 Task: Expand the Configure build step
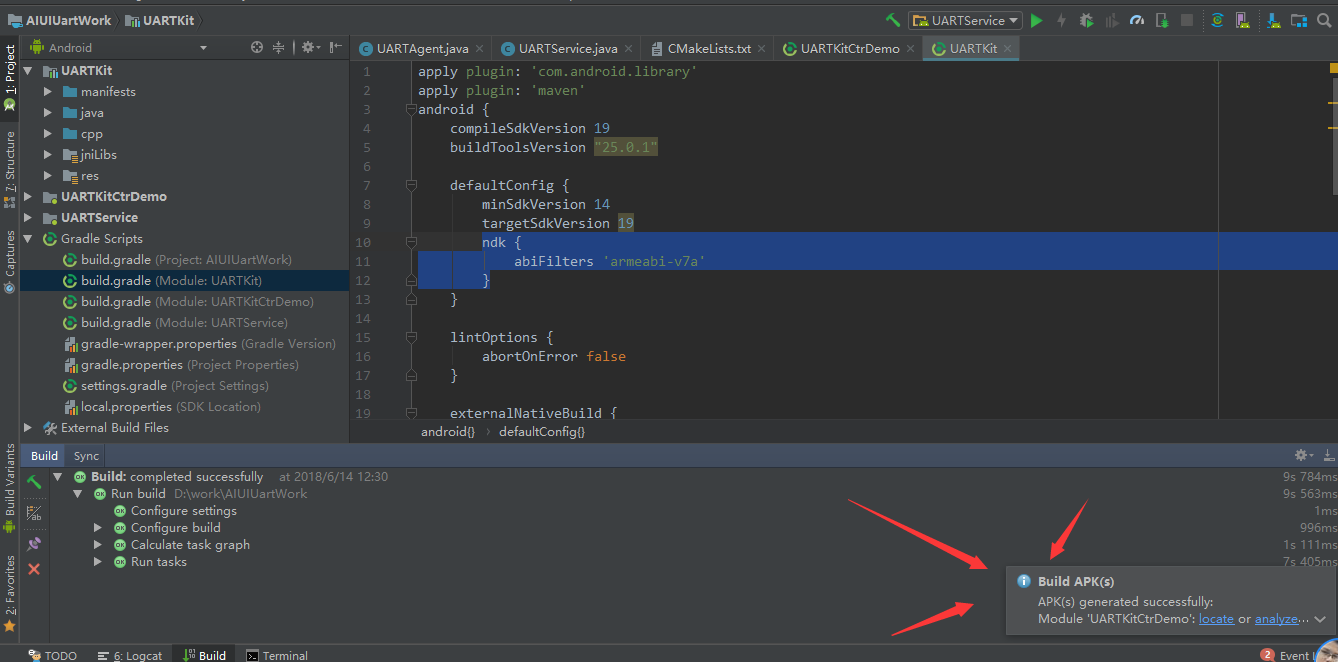[x=98, y=528]
